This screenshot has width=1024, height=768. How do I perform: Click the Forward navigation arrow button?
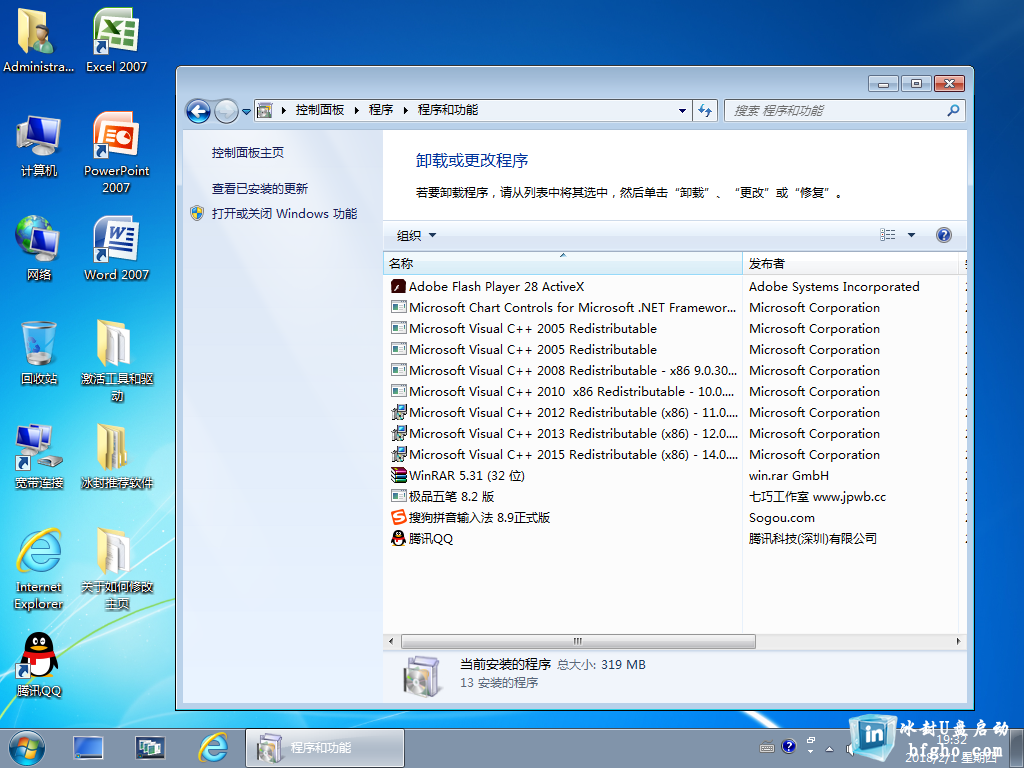(x=226, y=111)
